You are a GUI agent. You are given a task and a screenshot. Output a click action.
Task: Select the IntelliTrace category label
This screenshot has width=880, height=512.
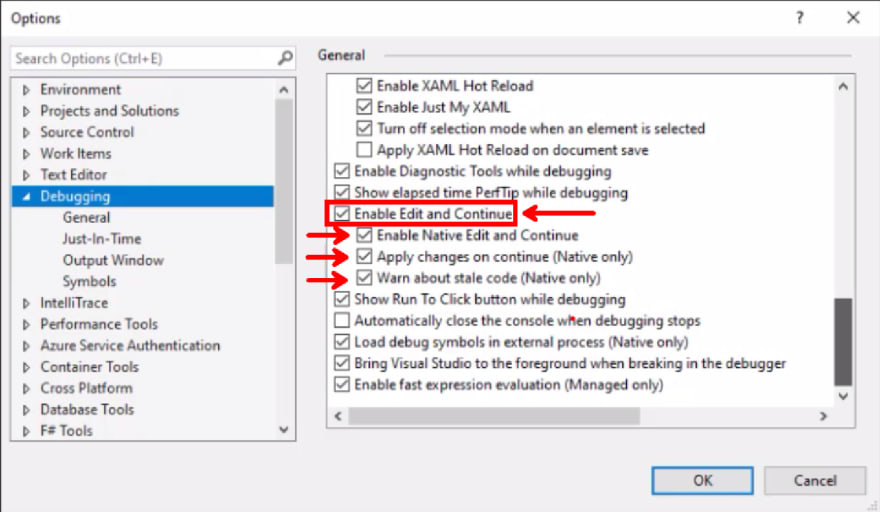point(74,303)
